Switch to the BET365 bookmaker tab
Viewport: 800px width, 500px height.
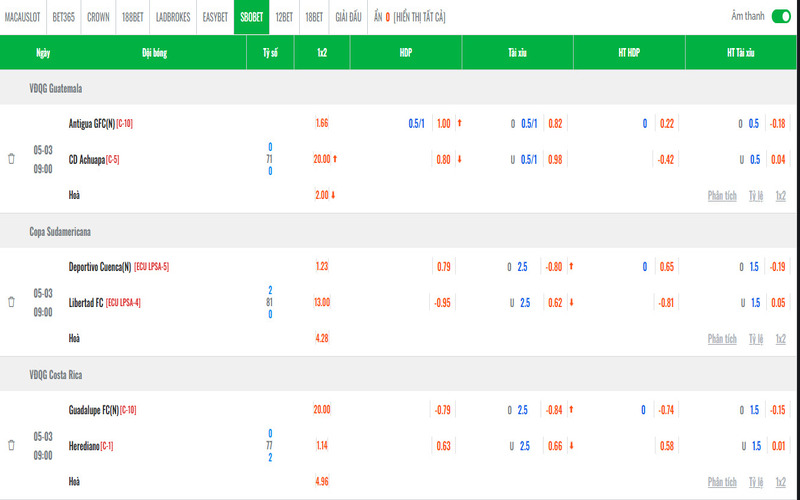(64, 17)
